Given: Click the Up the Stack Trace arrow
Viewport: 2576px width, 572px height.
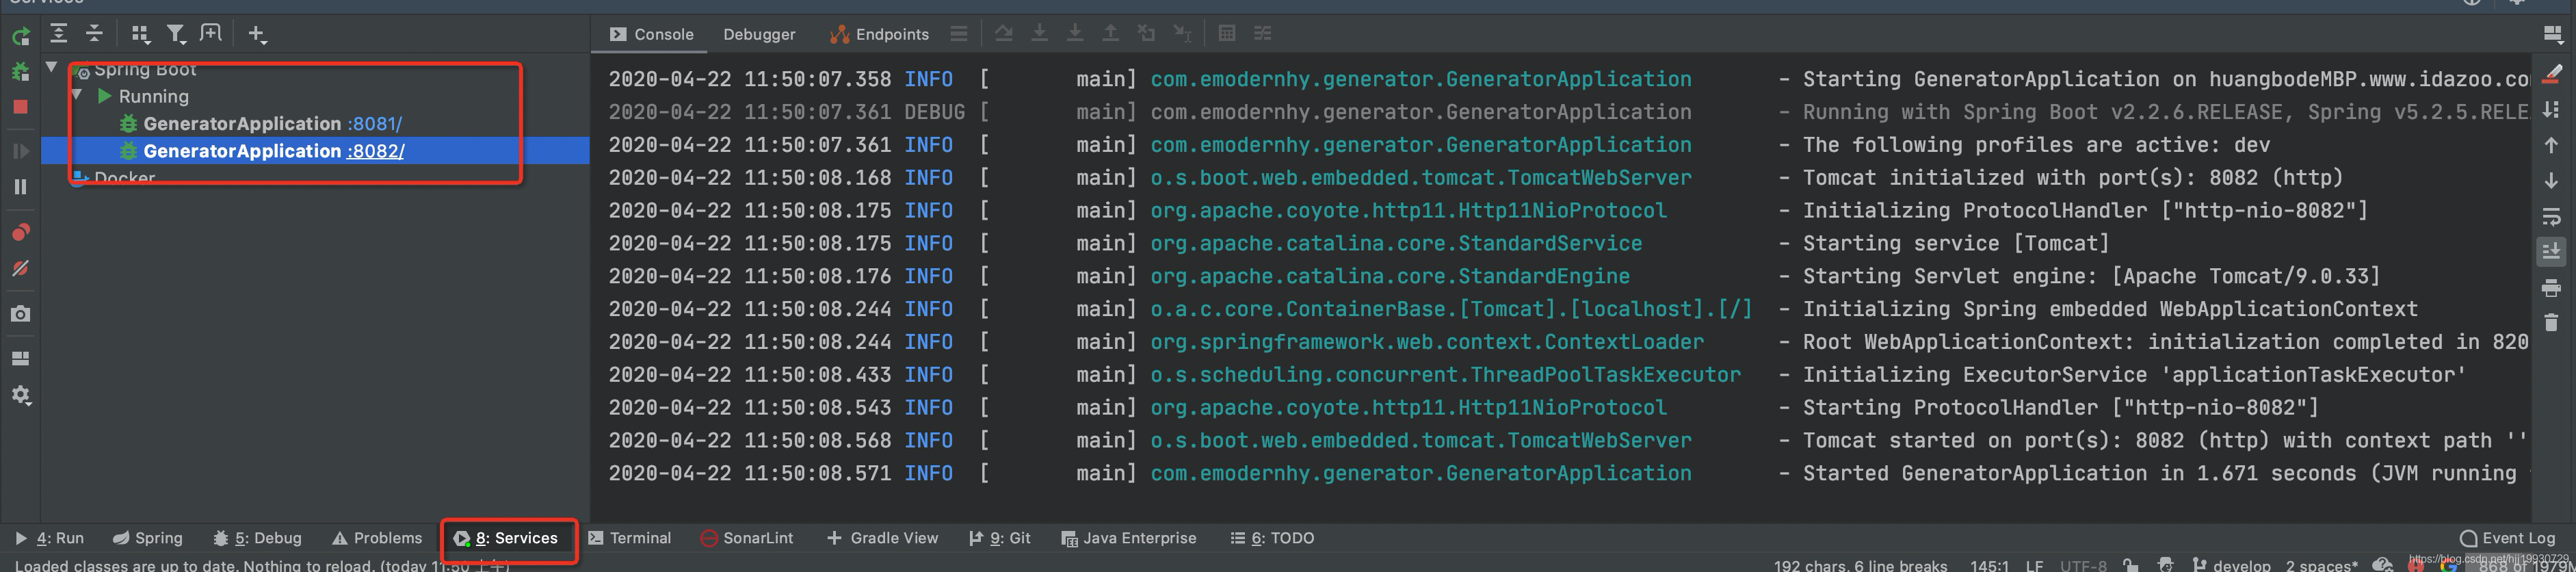Looking at the screenshot, I should [2552, 145].
